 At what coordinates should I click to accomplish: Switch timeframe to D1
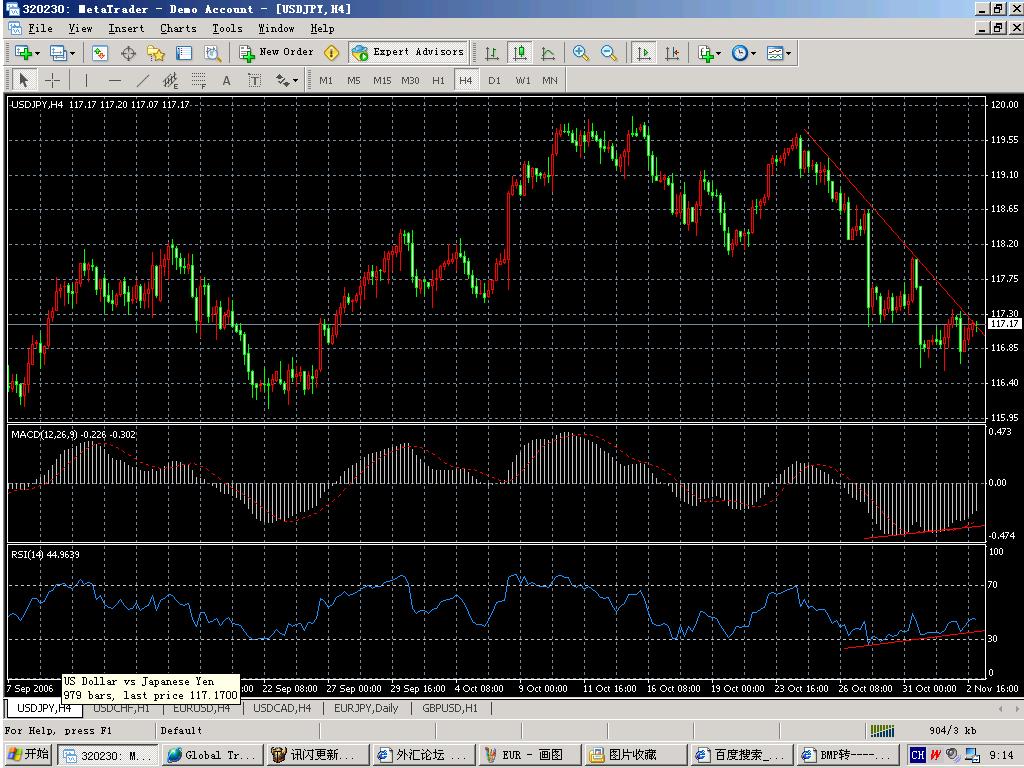click(x=494, y=80)
